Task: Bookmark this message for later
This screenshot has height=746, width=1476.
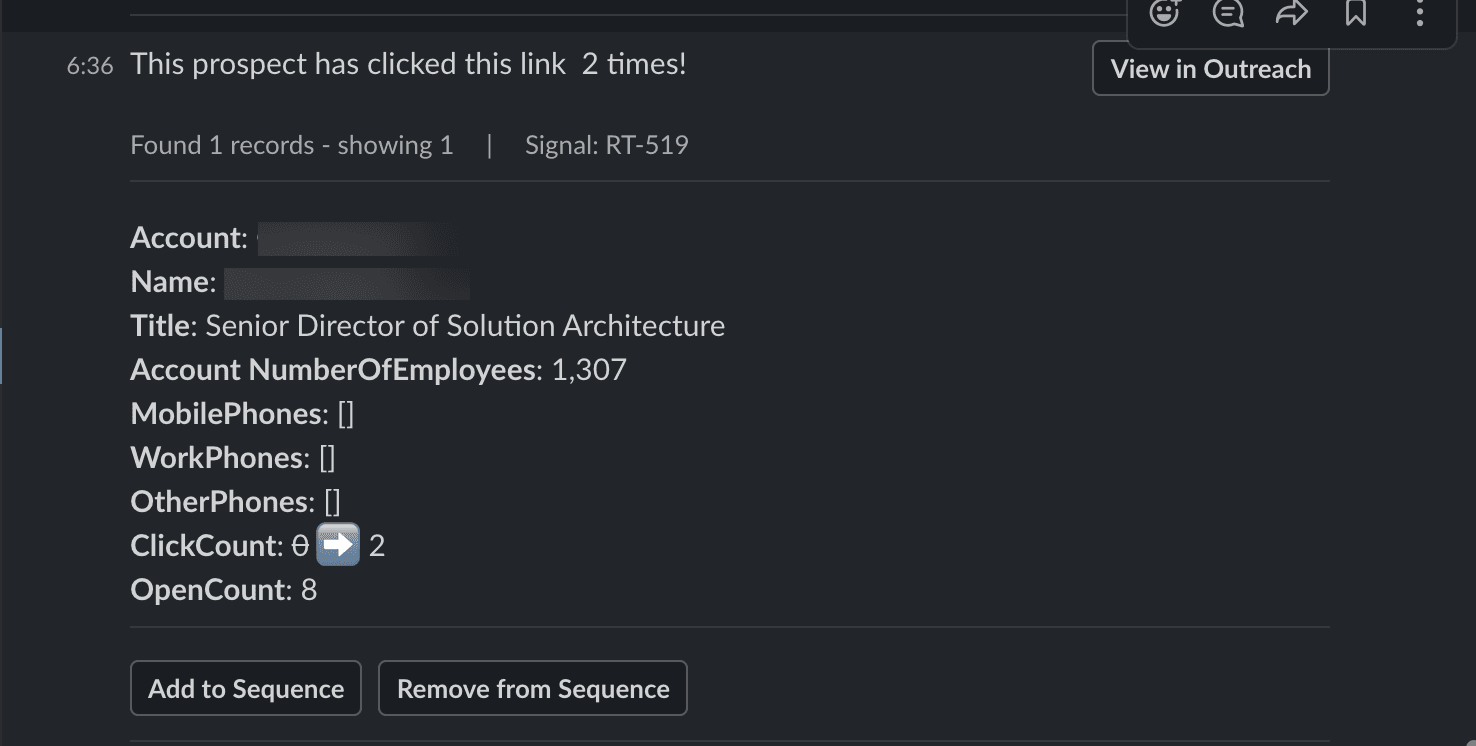Action: coord(1356,14)
